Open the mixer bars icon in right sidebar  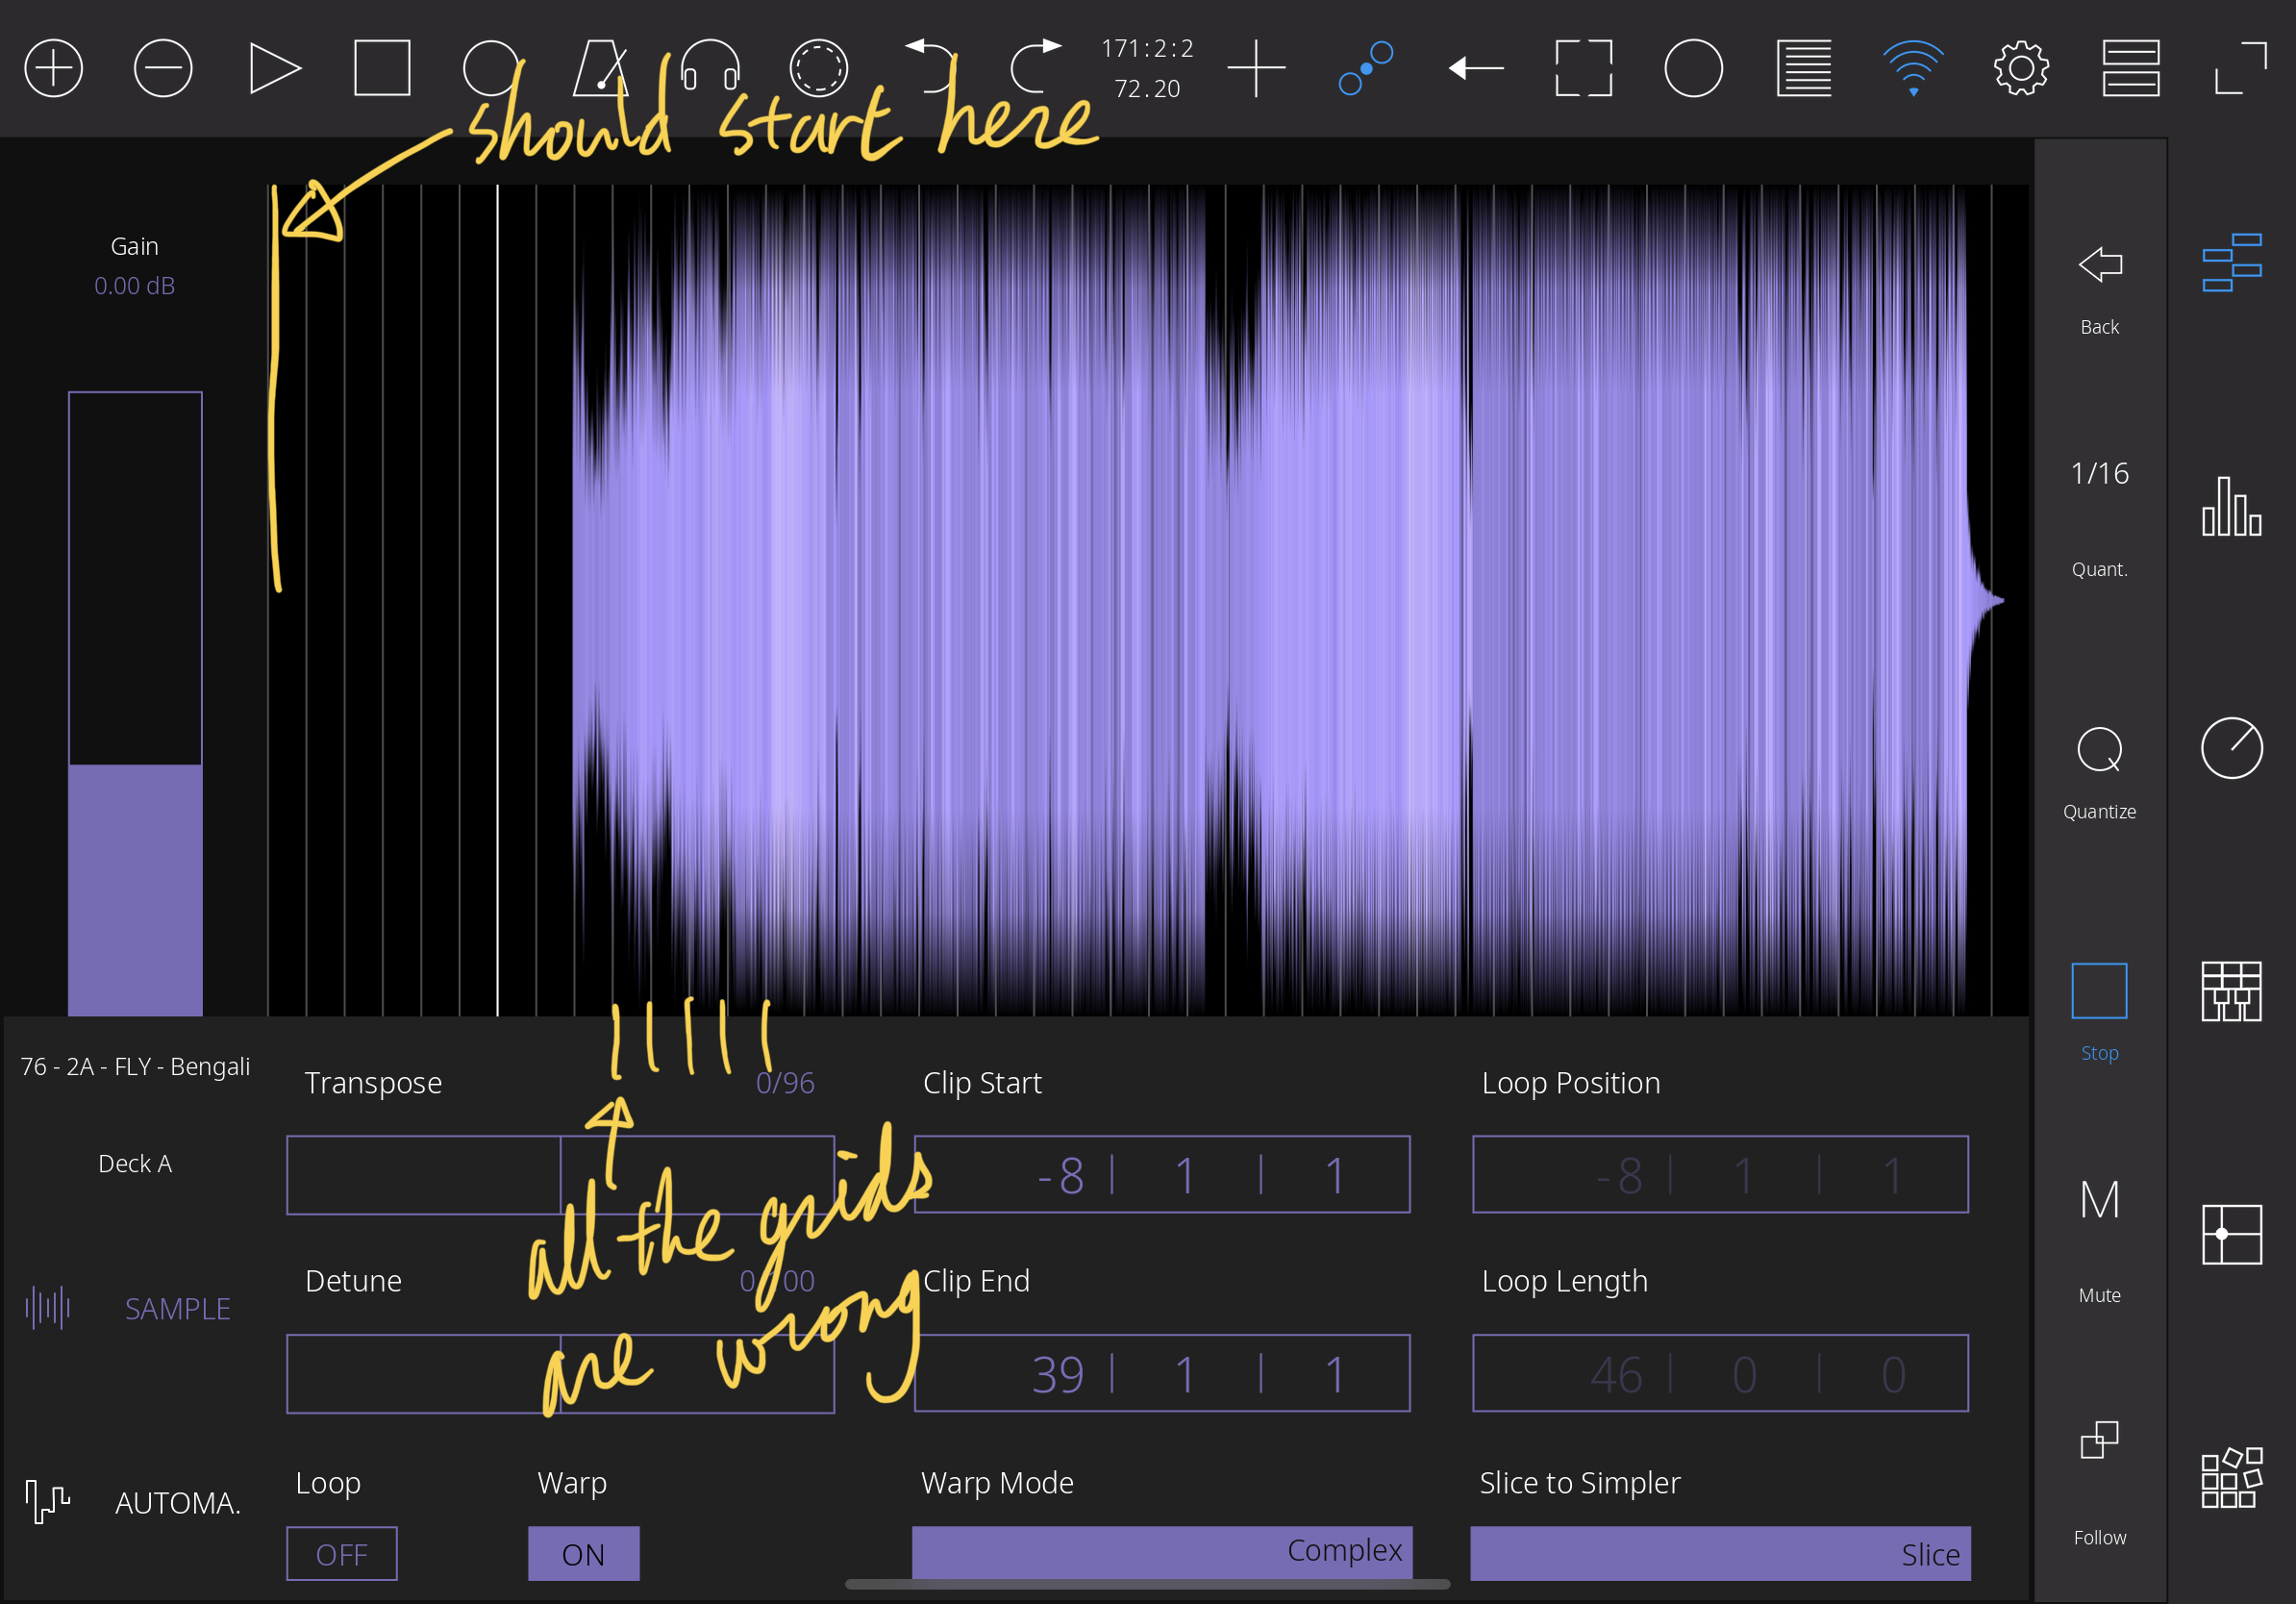click(2231, 507)
